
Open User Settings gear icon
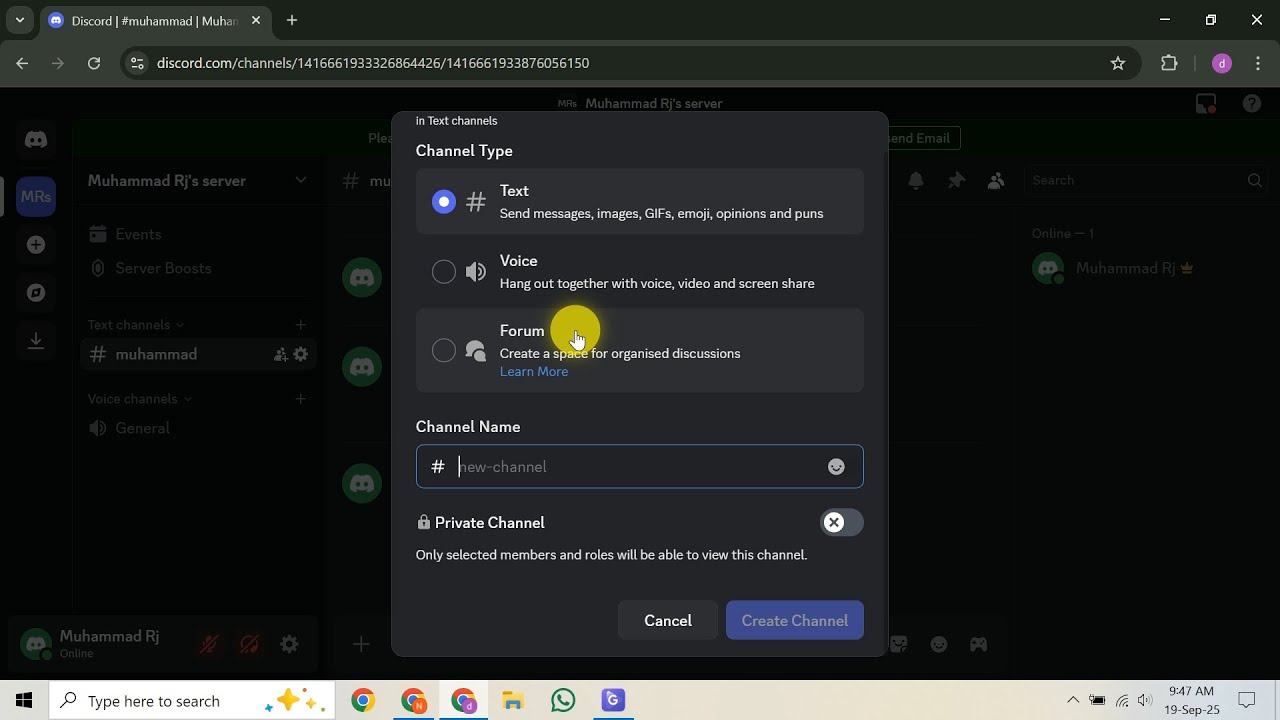[x=289, y=645]
